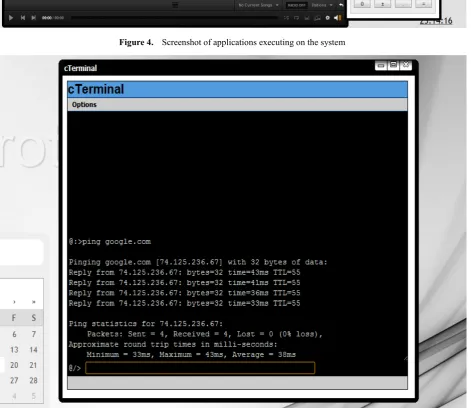
Task: Select calendar date 6
Action: tap(14, 334)
